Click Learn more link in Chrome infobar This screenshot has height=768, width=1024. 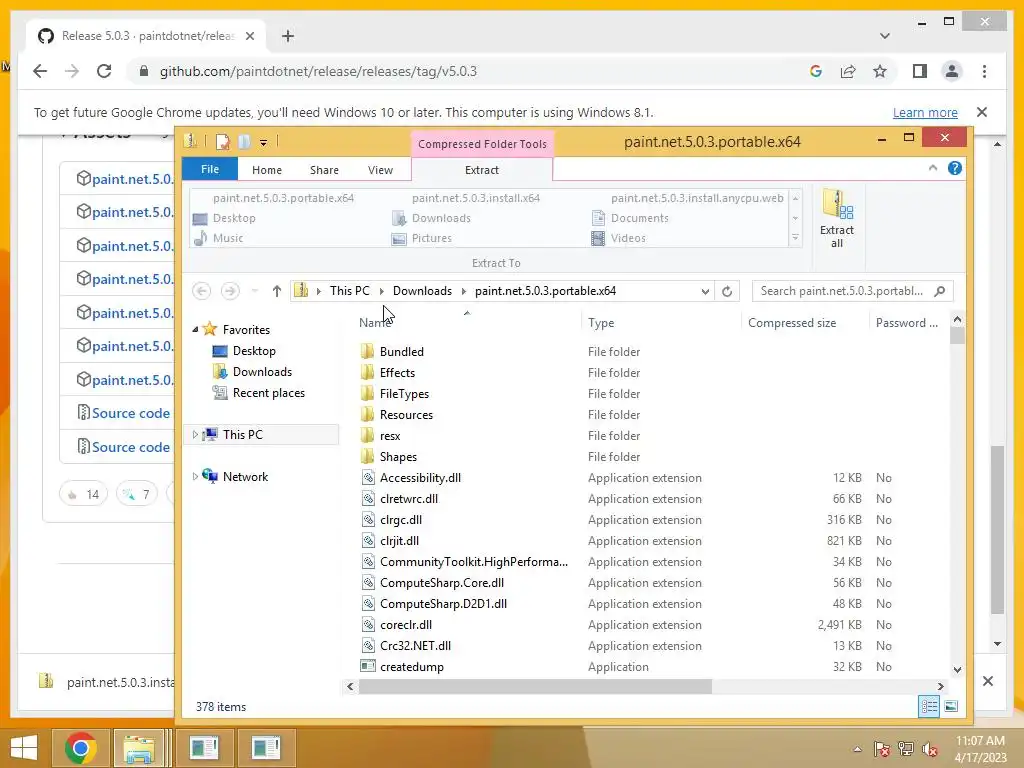point(925,112)
